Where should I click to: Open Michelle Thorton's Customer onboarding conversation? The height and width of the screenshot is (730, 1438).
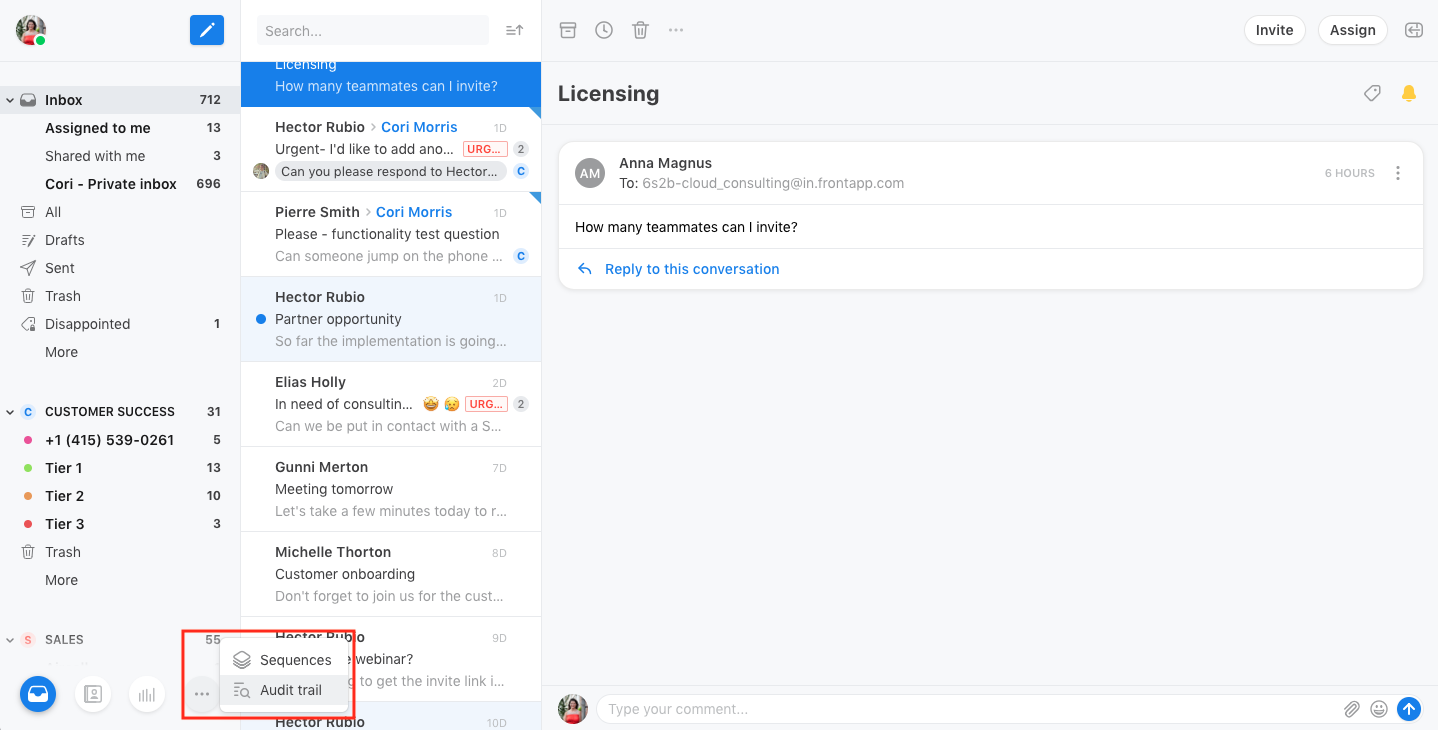pyautogui.click(x=391, y=574)
